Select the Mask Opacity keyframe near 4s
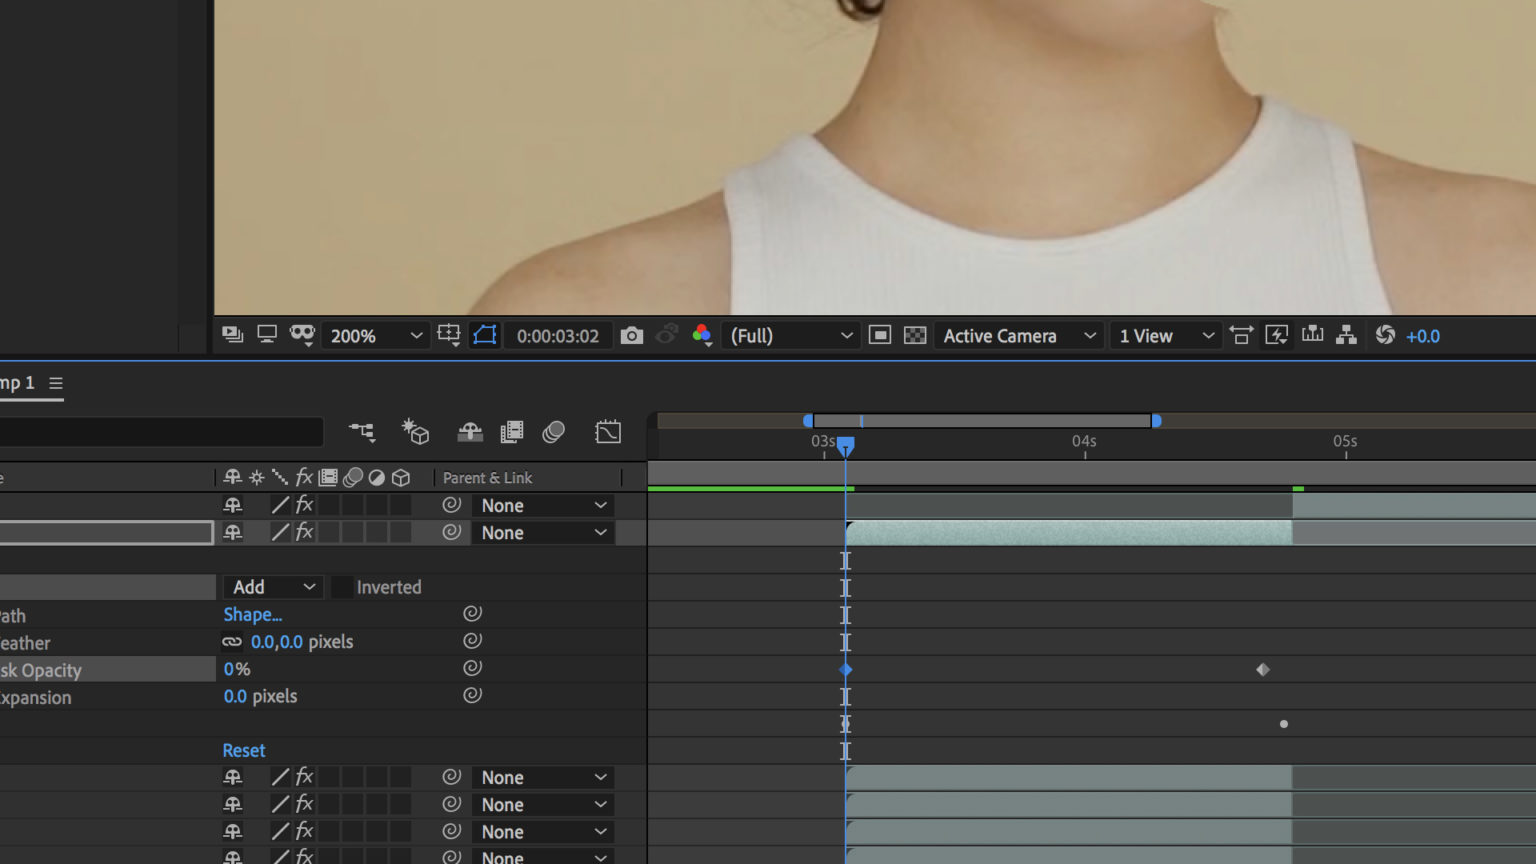Viewport: 1536px width, 864px height. coord(1262,669)
